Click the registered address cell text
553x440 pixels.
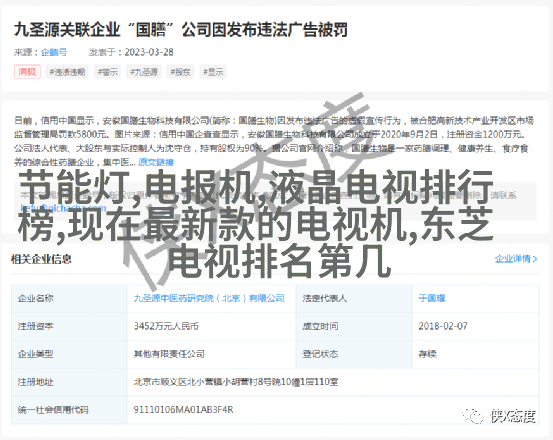click(x=236, y=382)
